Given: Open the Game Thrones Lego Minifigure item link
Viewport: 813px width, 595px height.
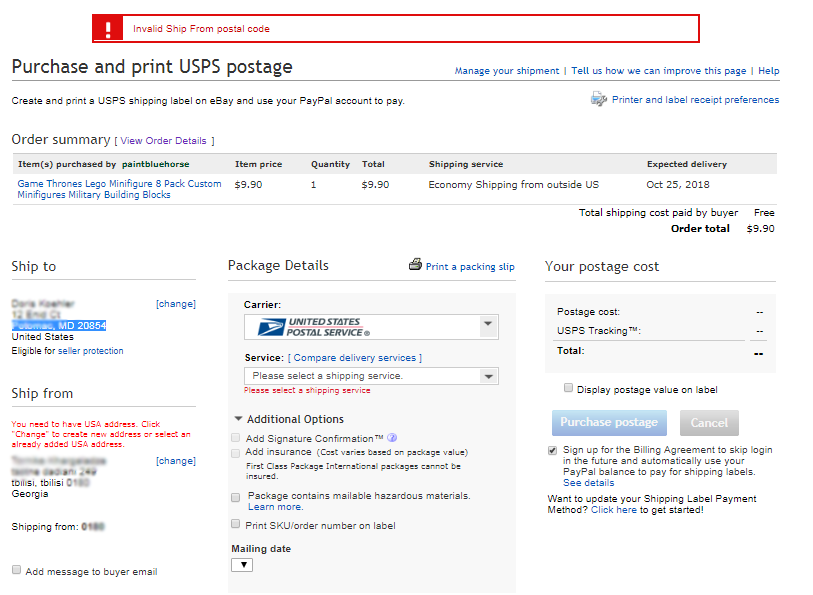Looking at the screenshot, I should (119, 189).
